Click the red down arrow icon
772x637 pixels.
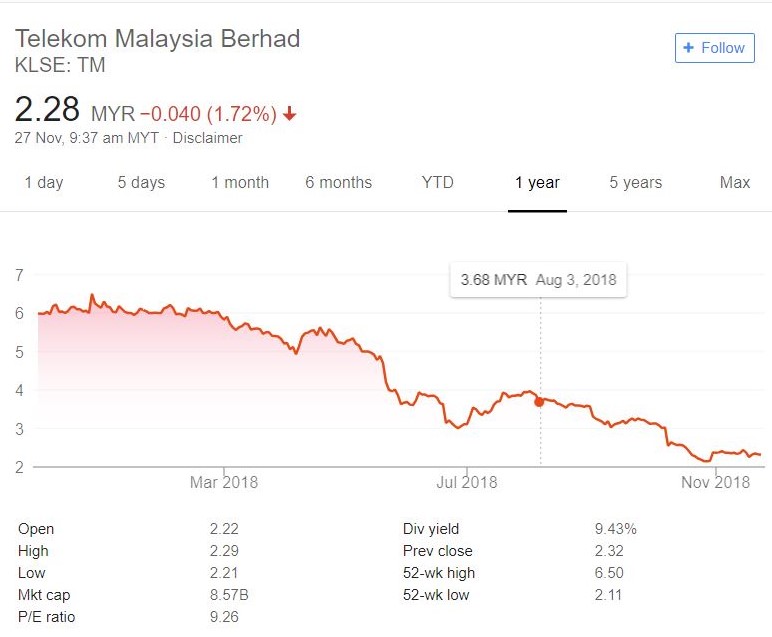click(x=290, y=114)
